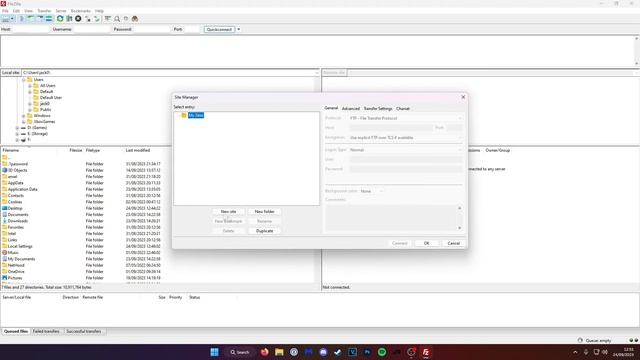
Task: Expand the Windows folder node
Action: click(x=24, y=116)
